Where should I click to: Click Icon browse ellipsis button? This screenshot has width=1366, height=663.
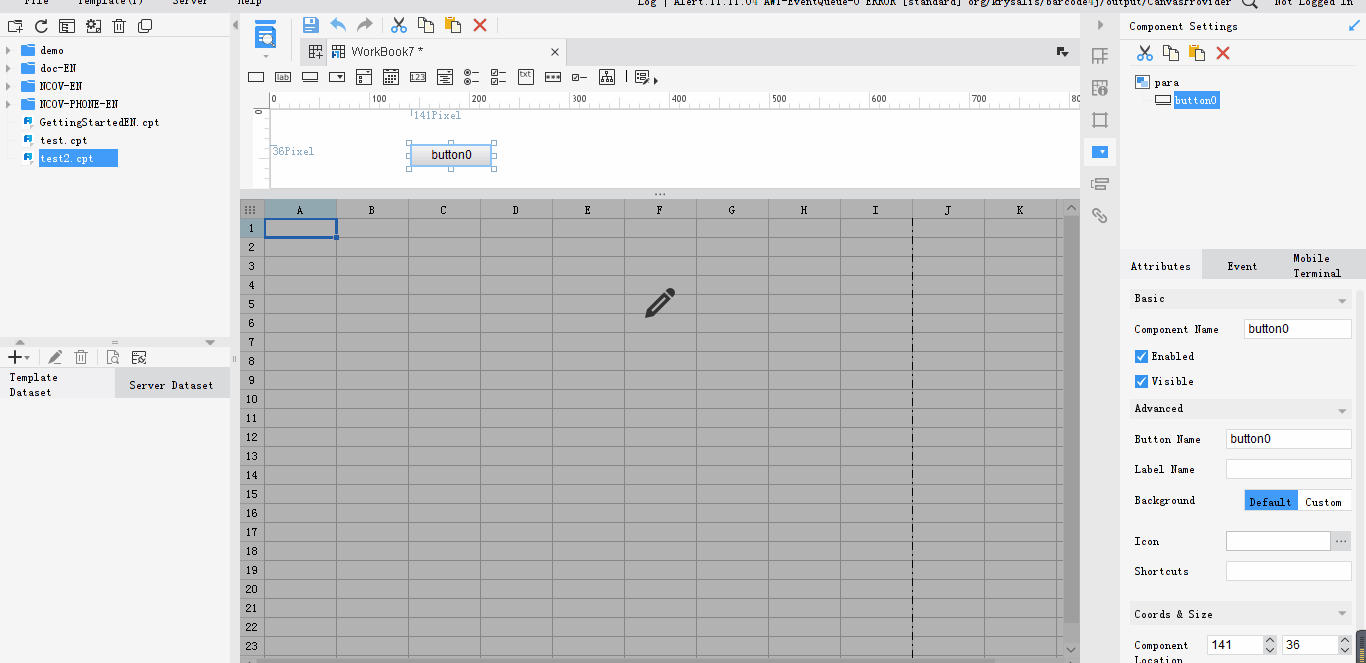[x=1342, y=541]
